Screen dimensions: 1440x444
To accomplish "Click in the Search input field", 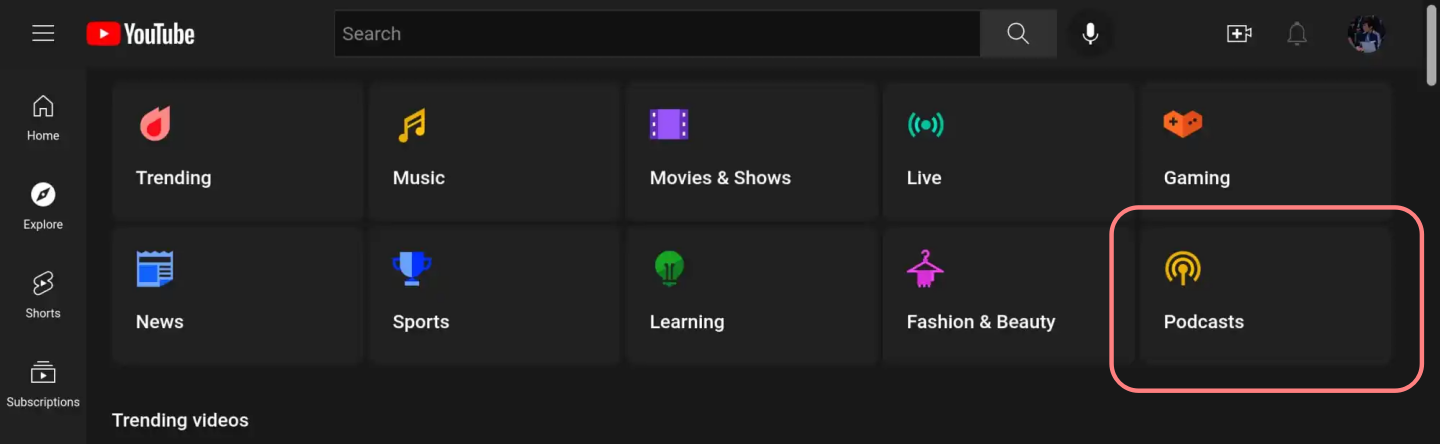I will point(656,34).
